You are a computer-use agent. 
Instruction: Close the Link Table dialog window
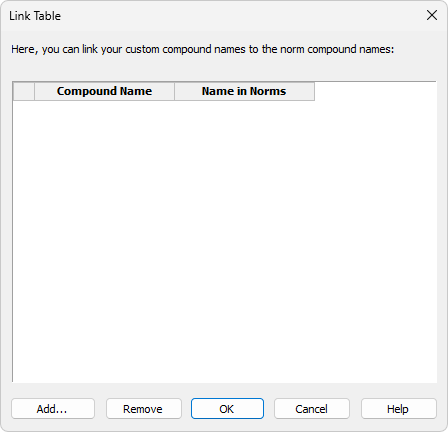[x=432, y=15]
